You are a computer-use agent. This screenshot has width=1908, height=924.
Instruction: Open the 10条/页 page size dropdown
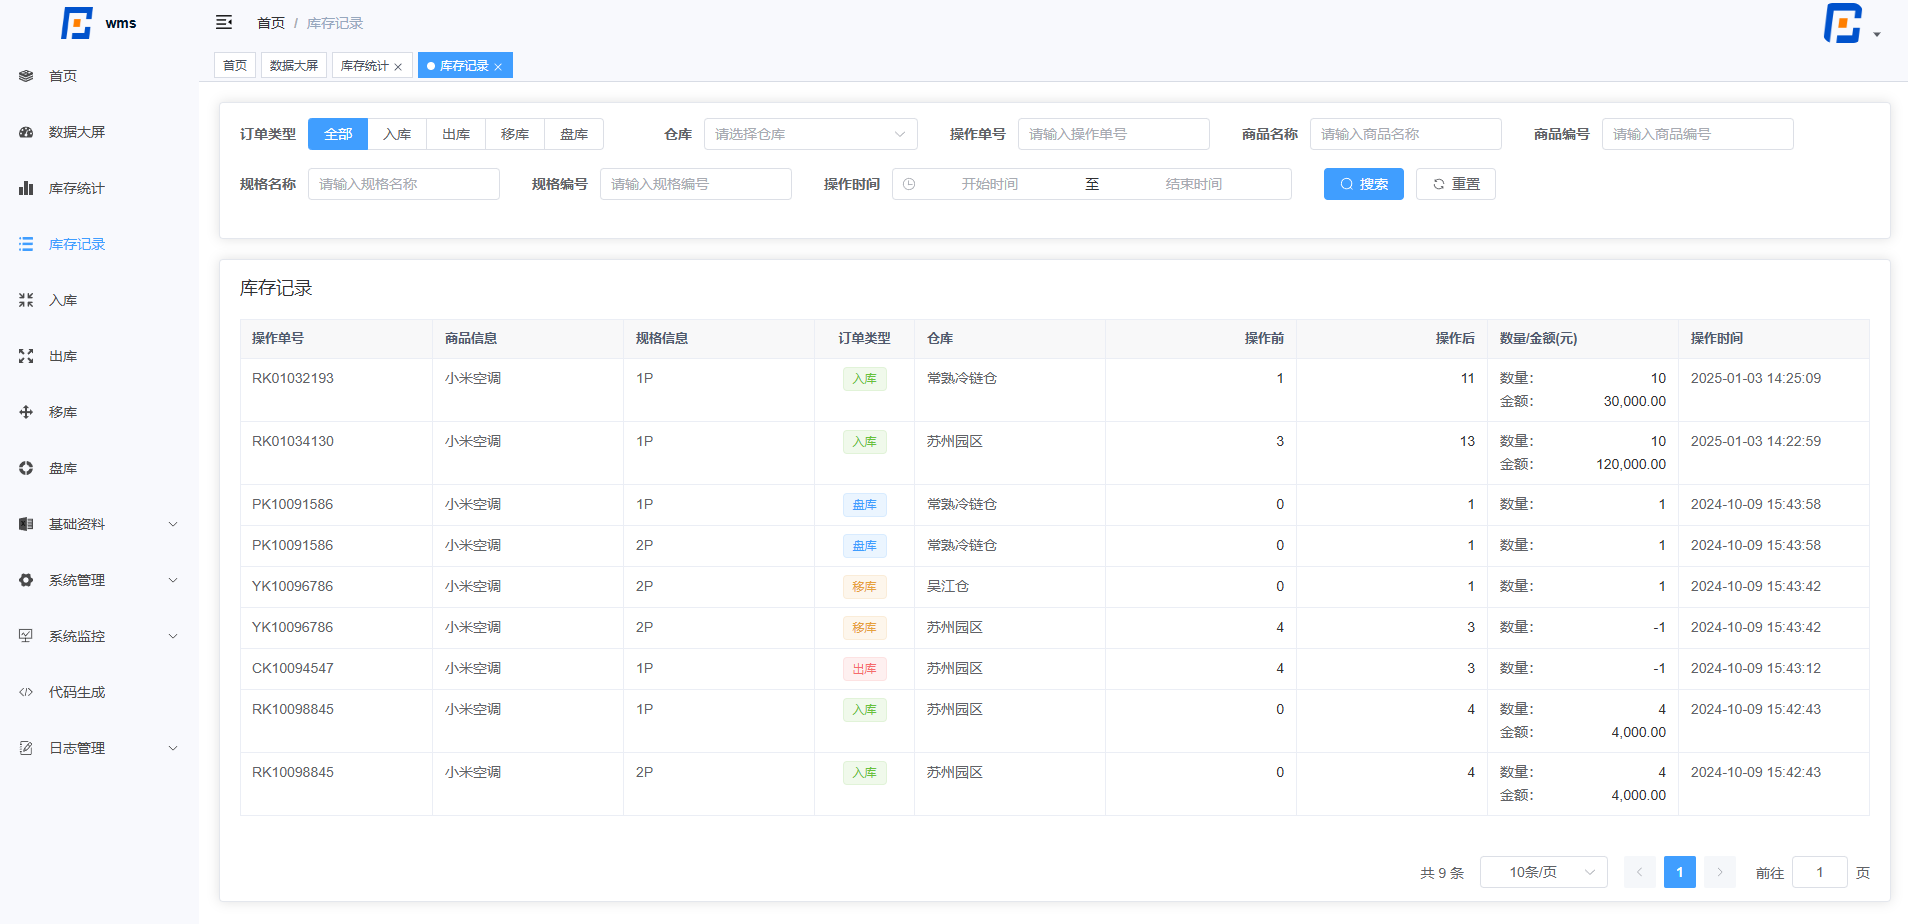1544,872
